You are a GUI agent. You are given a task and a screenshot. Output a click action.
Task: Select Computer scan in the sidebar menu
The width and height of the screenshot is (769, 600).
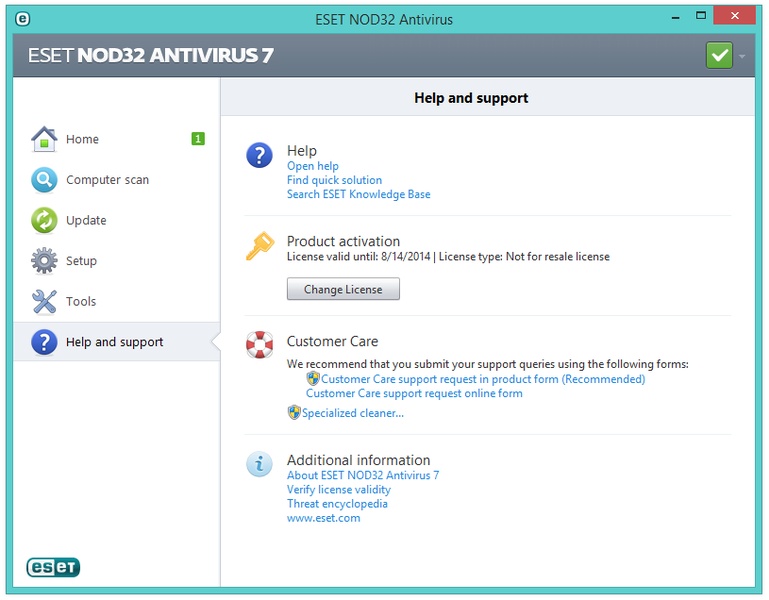107,180
